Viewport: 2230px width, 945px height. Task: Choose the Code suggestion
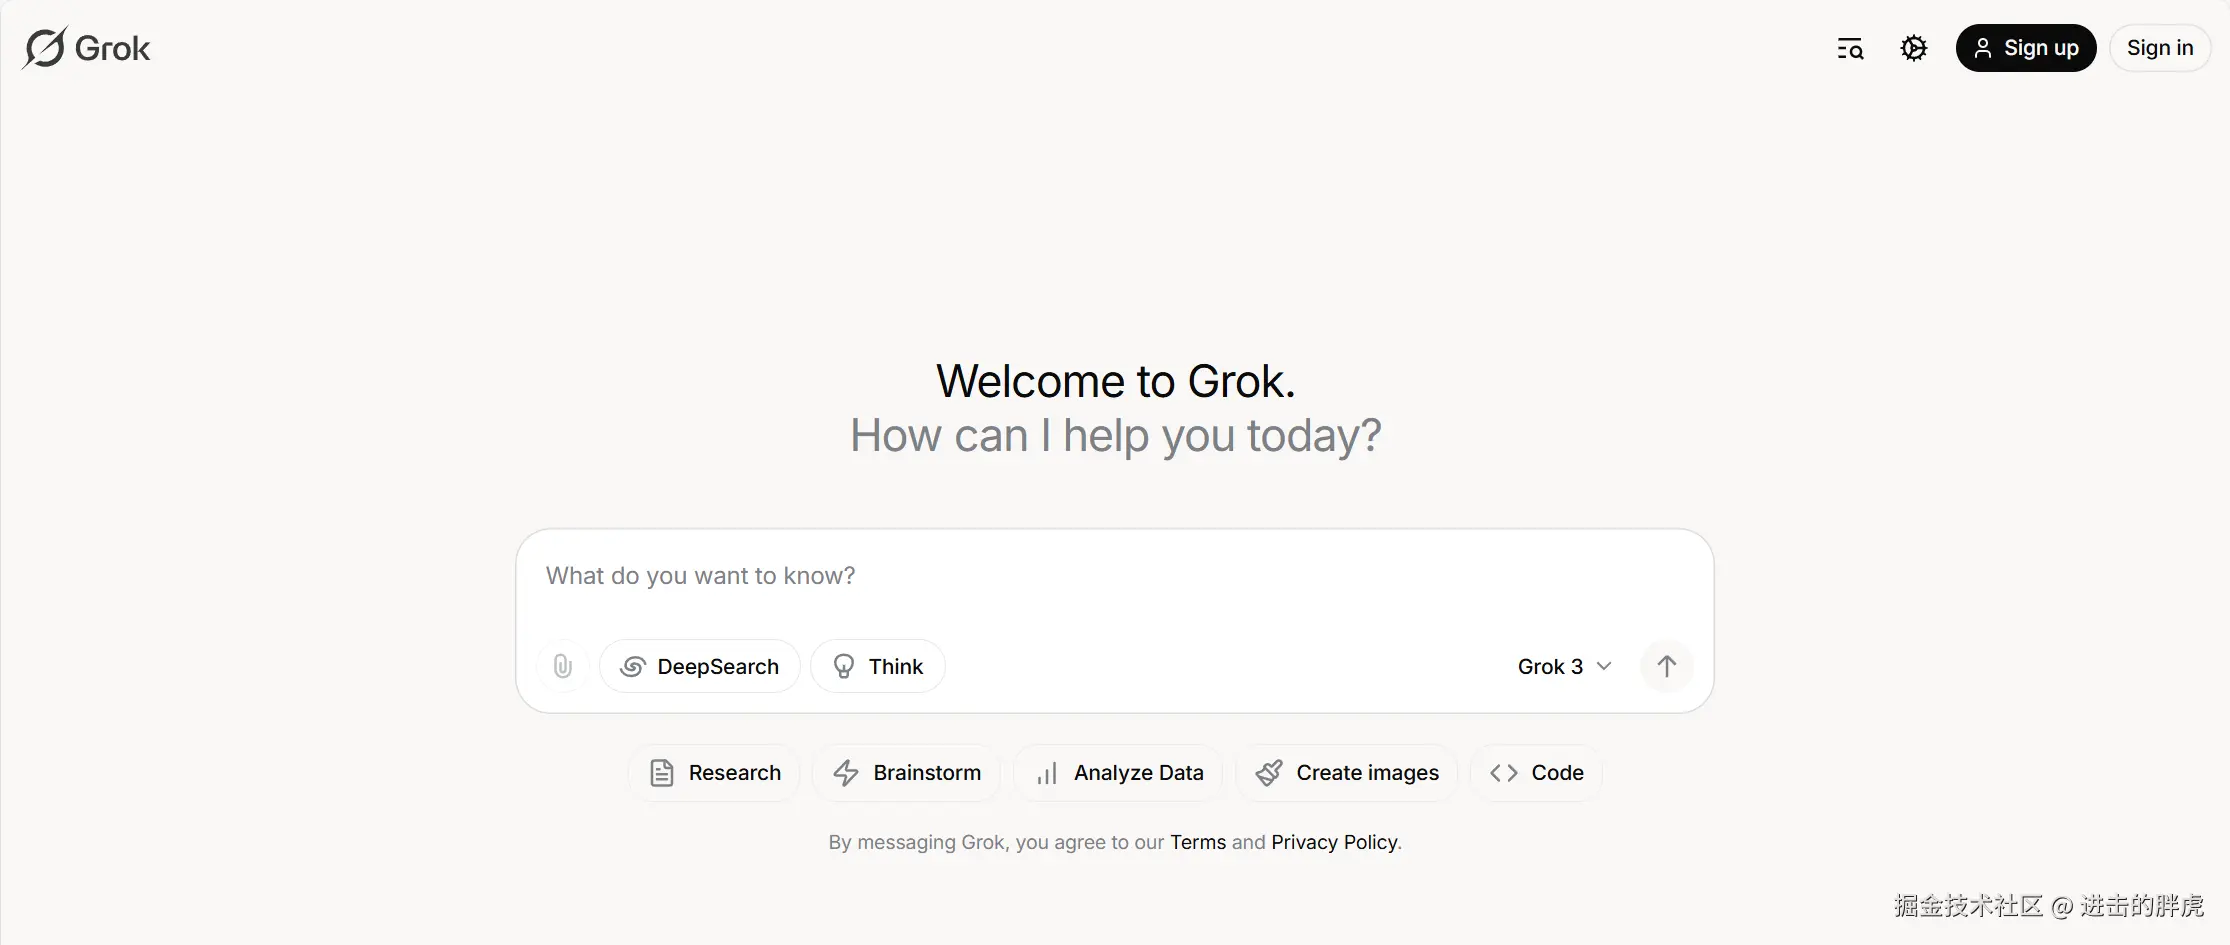[1537, 773]
